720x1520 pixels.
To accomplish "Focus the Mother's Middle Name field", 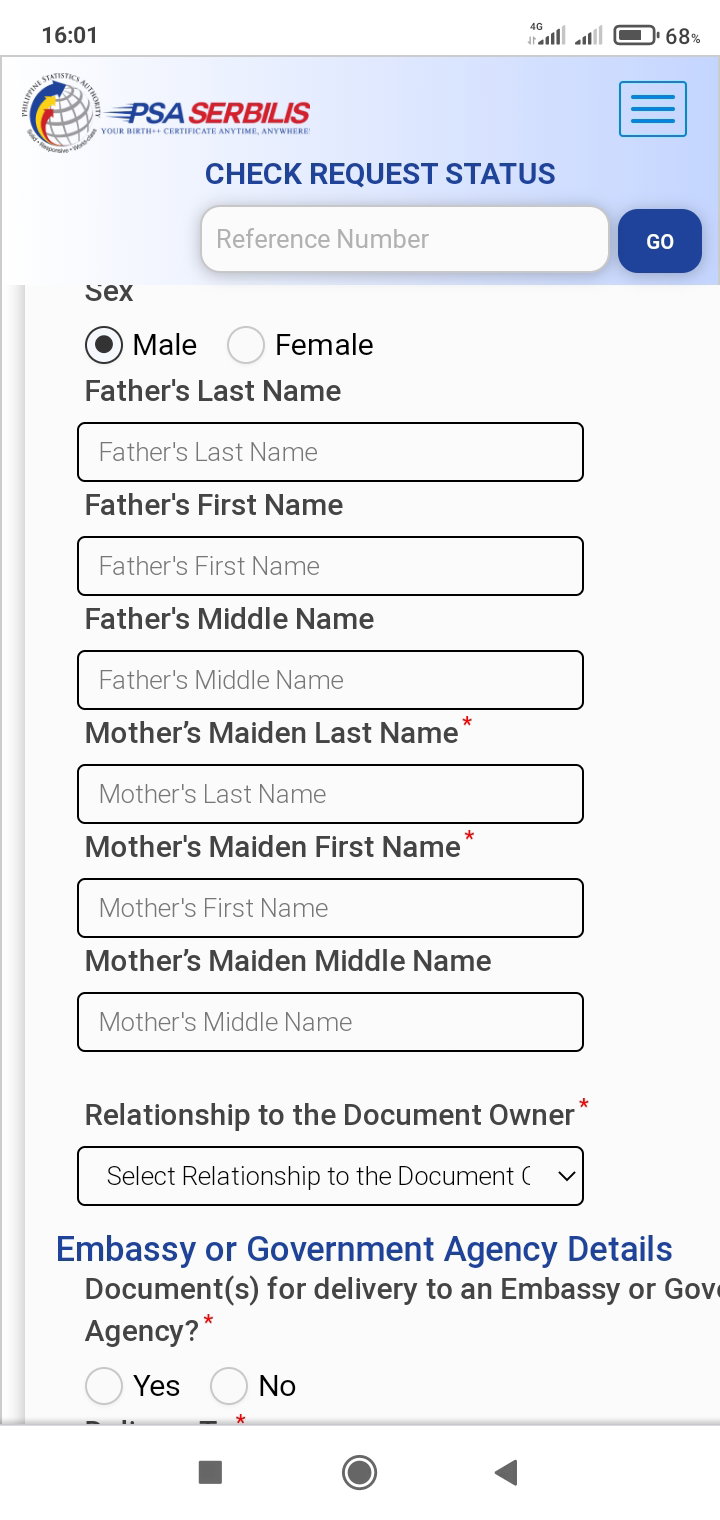I will point(330,1022).
